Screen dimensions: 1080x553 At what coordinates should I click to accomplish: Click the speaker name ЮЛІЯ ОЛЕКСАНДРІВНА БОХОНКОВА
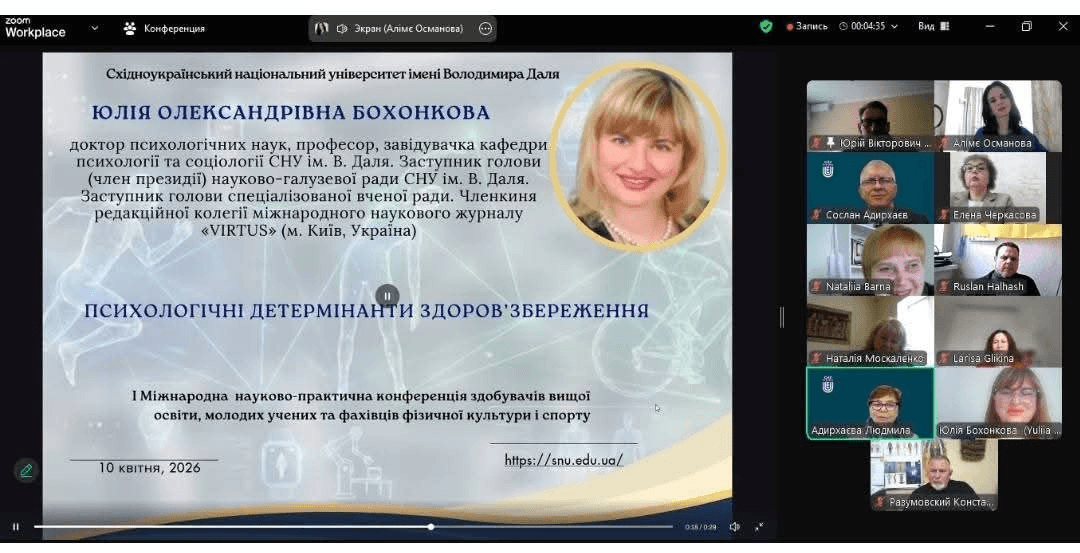pos(291,112)
